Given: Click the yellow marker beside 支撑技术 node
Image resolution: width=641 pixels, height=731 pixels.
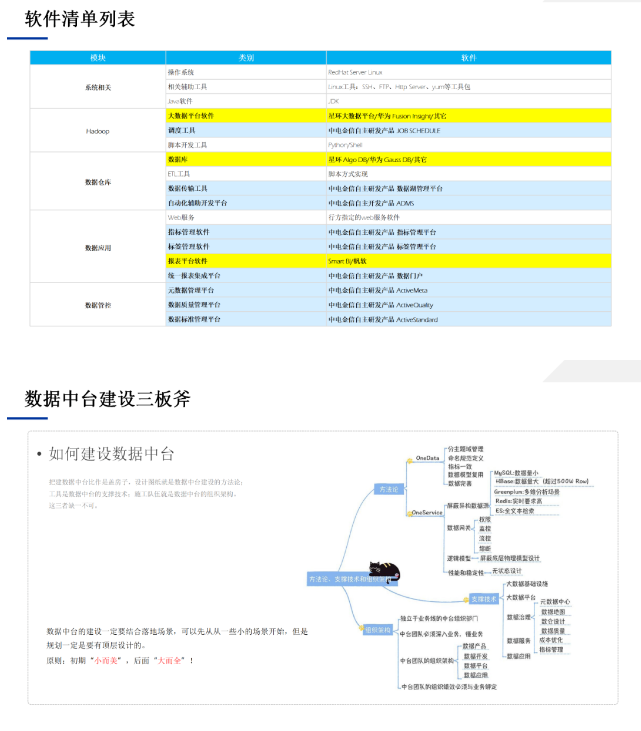Looking at the screenshot, I should coord(466,600).
